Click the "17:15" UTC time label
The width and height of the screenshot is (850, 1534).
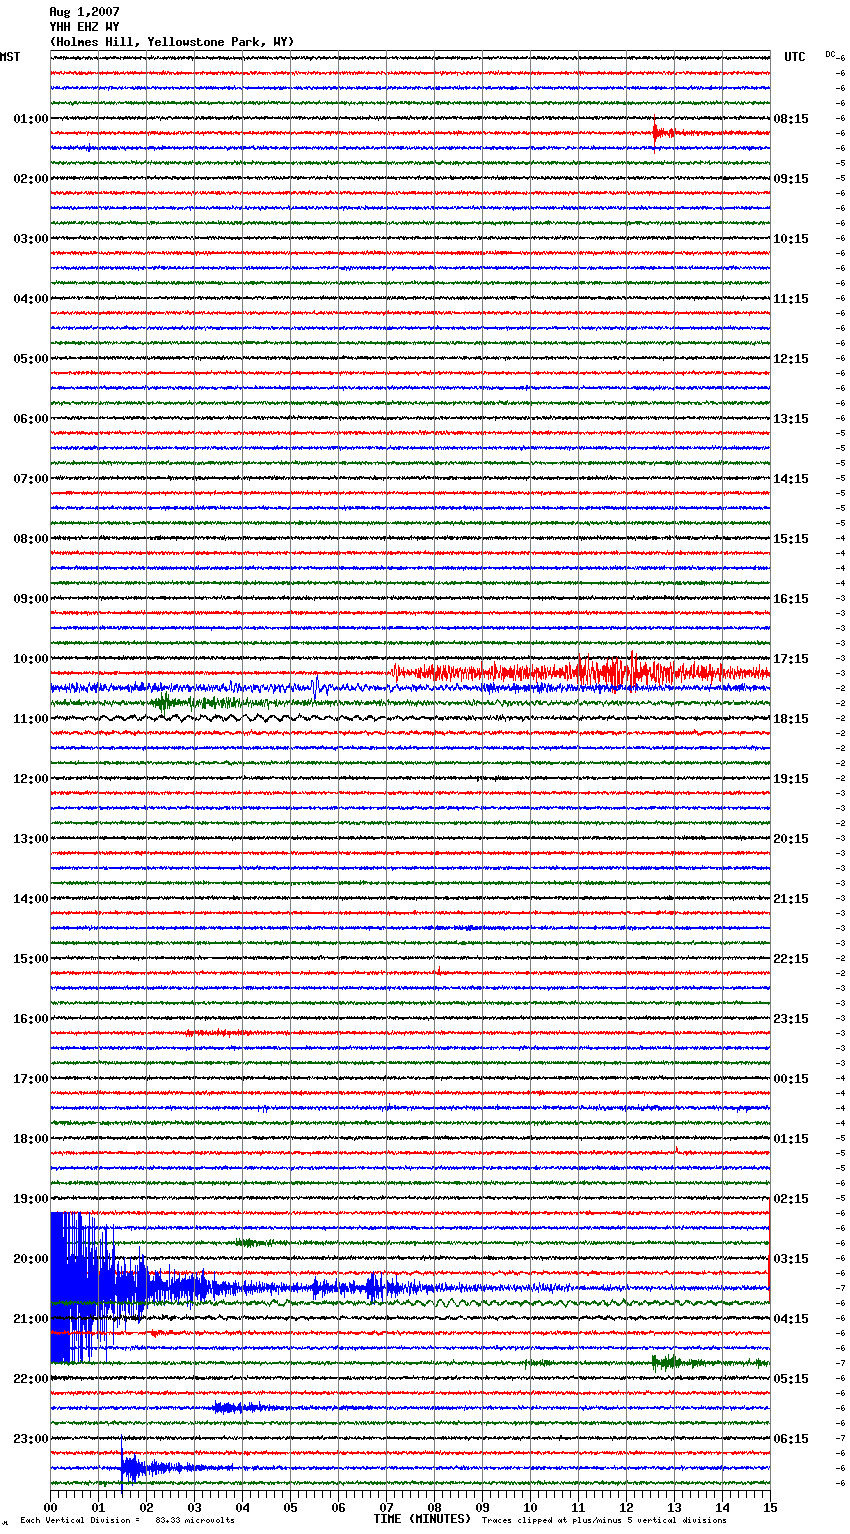click(791, 659)
